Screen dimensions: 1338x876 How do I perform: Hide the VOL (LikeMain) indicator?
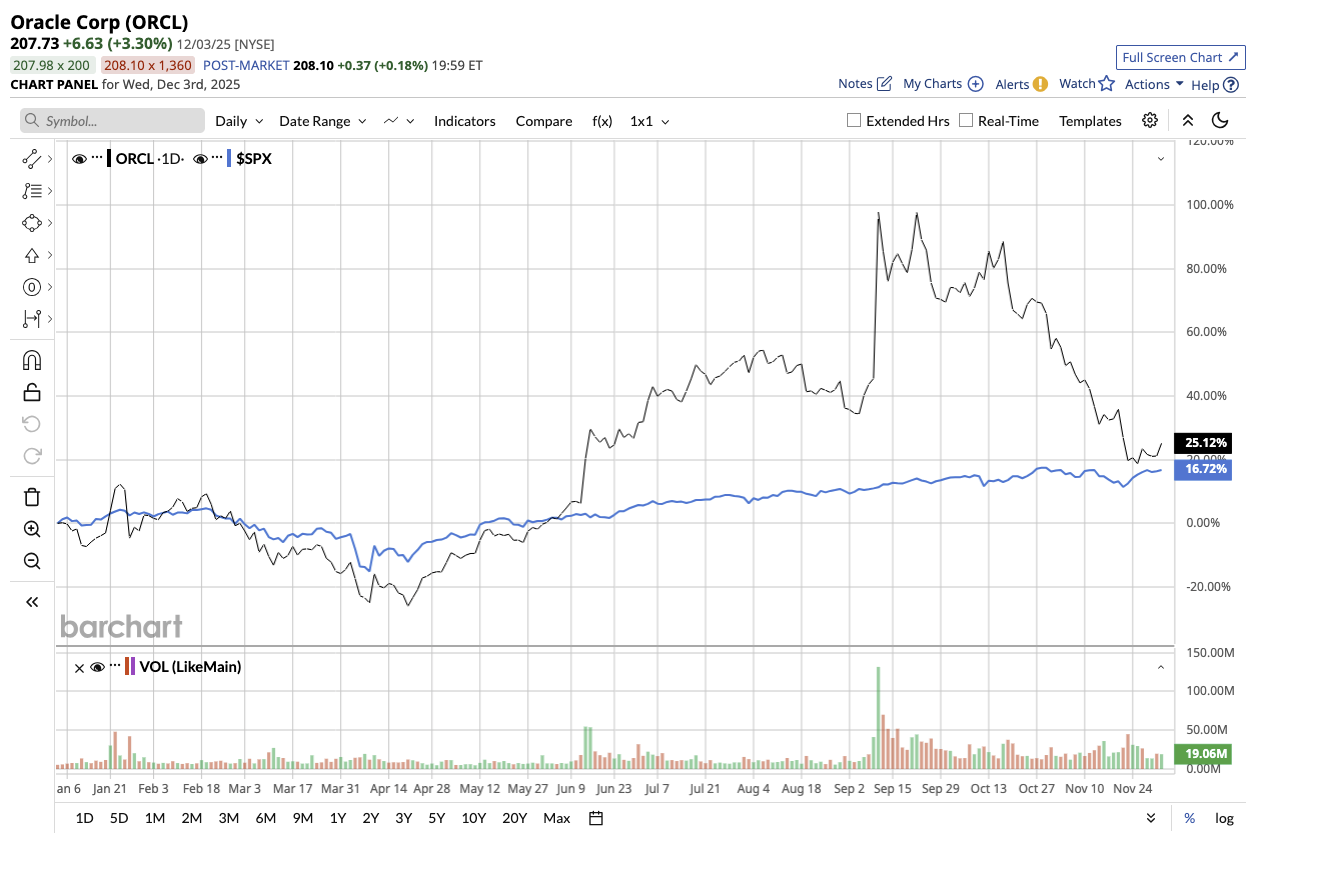tap(97, 667)
